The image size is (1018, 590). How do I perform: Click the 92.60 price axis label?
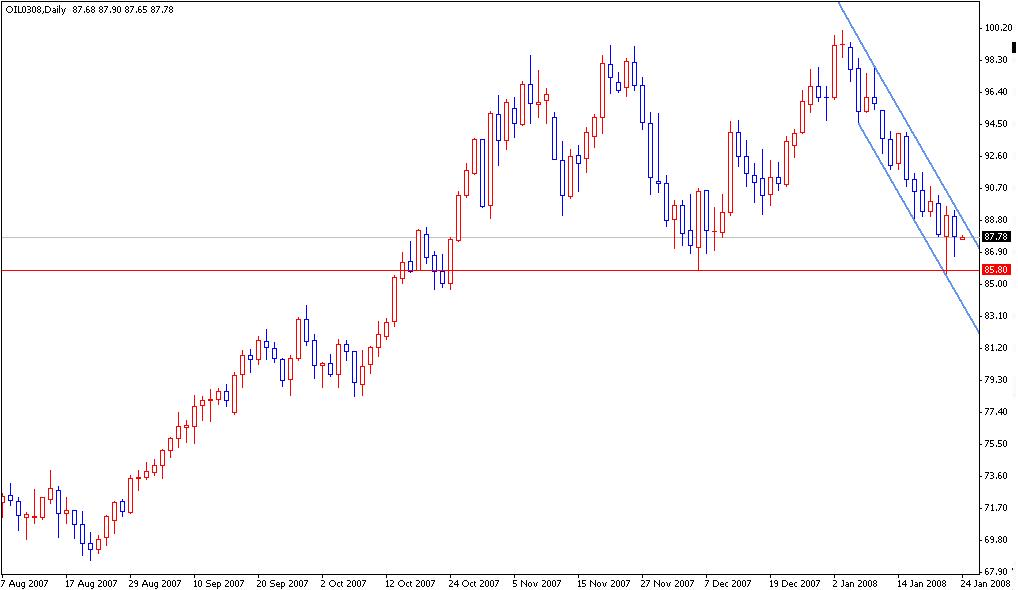(997, 156)
